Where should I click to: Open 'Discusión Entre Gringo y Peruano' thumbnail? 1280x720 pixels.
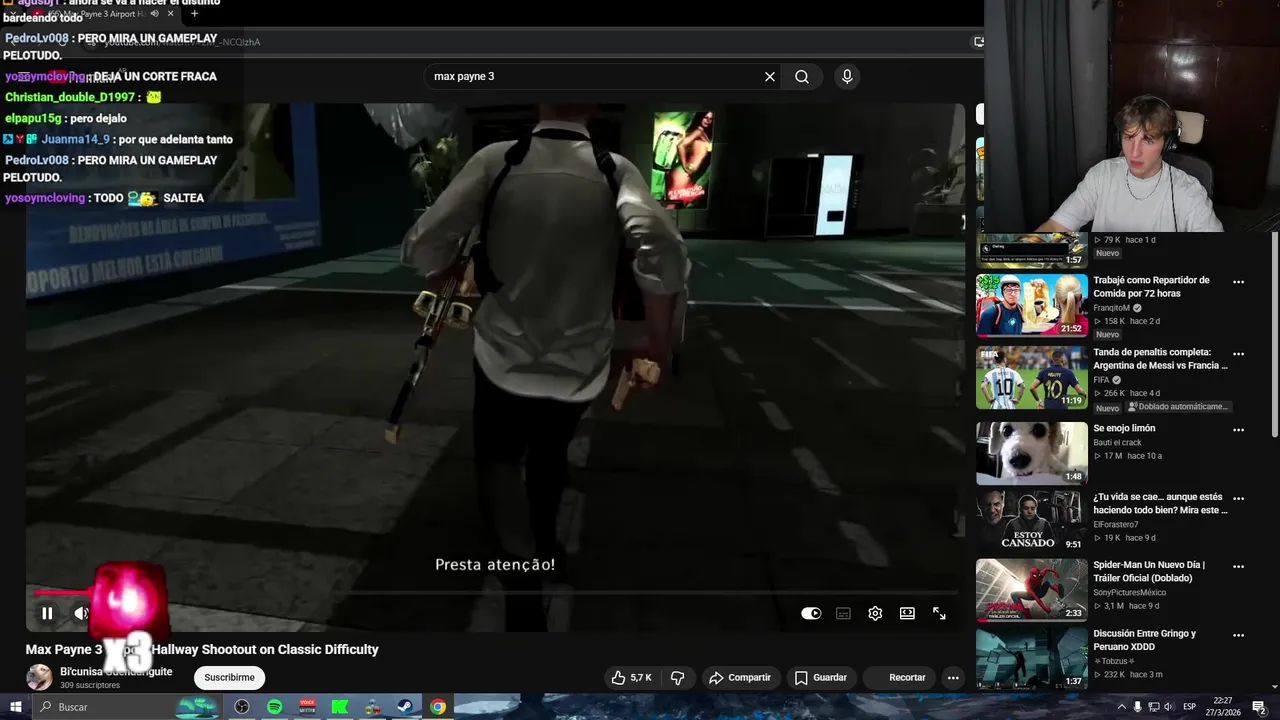tap(1031, 657)
